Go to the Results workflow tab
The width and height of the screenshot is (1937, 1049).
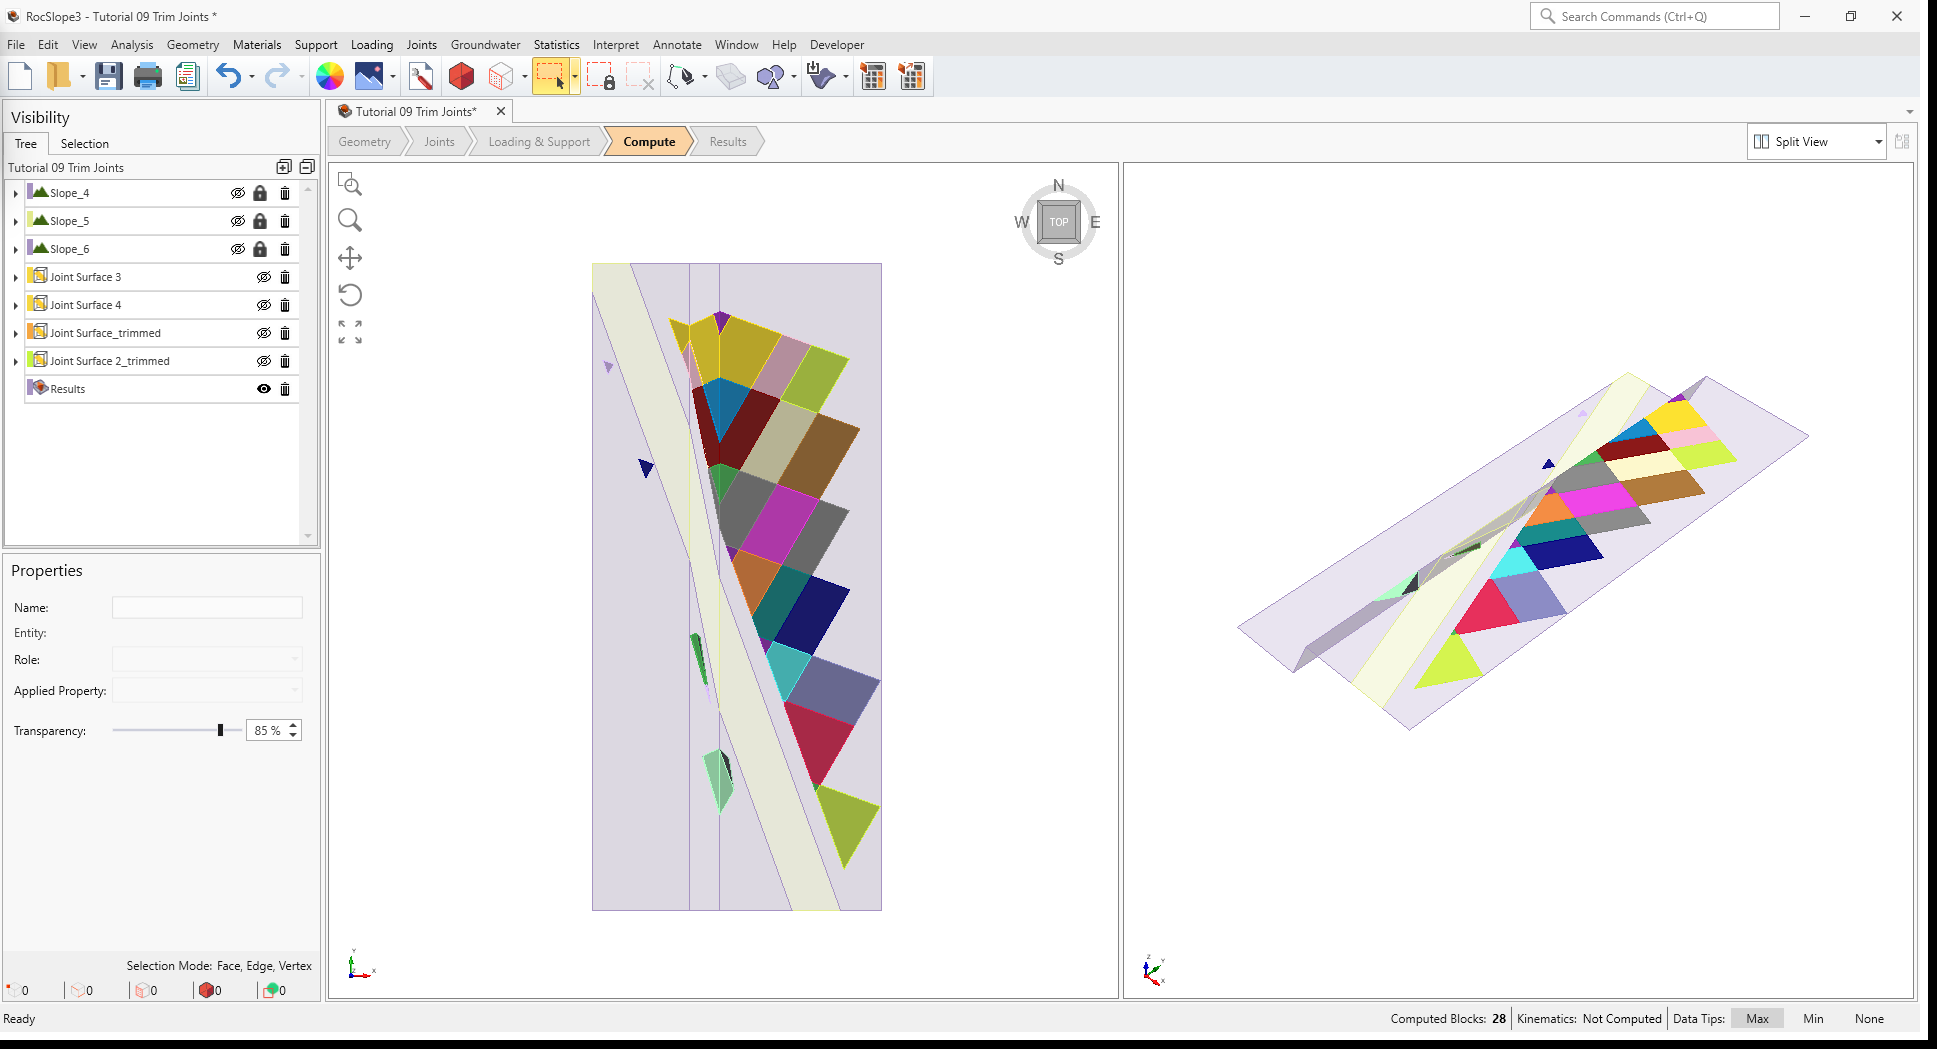coord(728,142)
